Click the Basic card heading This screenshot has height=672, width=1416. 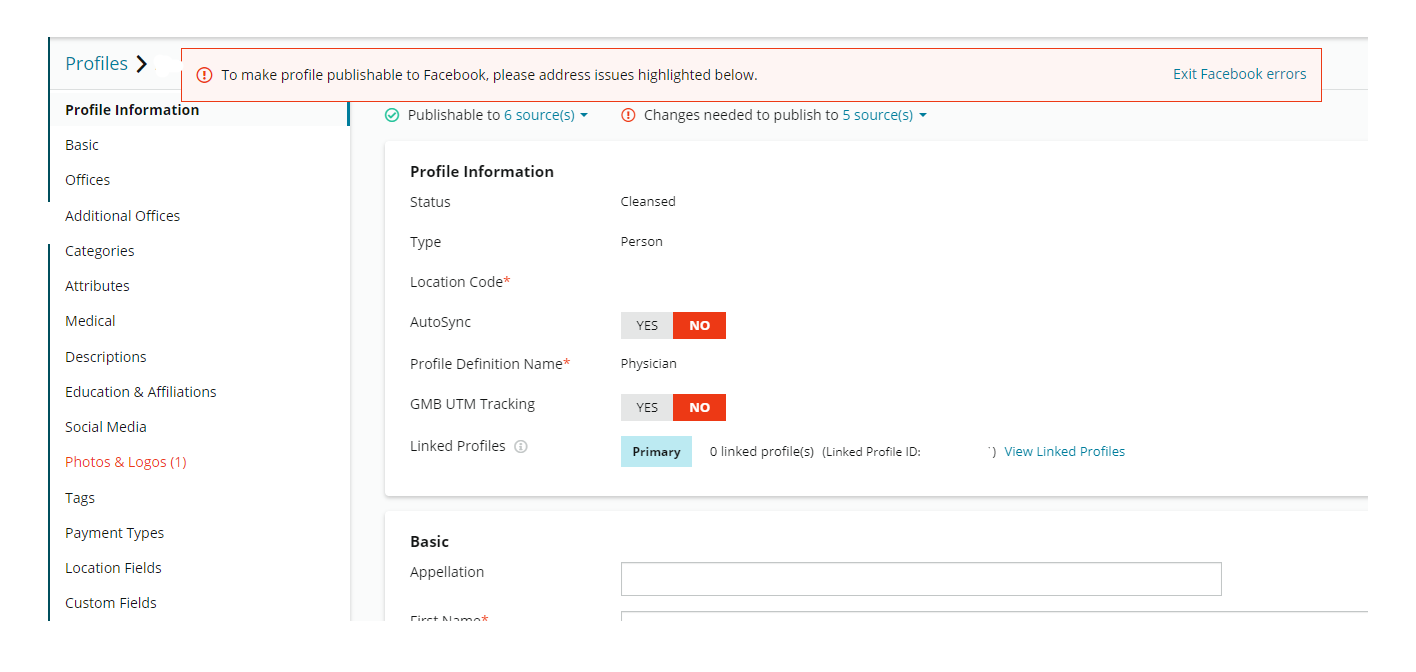pyautogui.click(x=430, y=542)
